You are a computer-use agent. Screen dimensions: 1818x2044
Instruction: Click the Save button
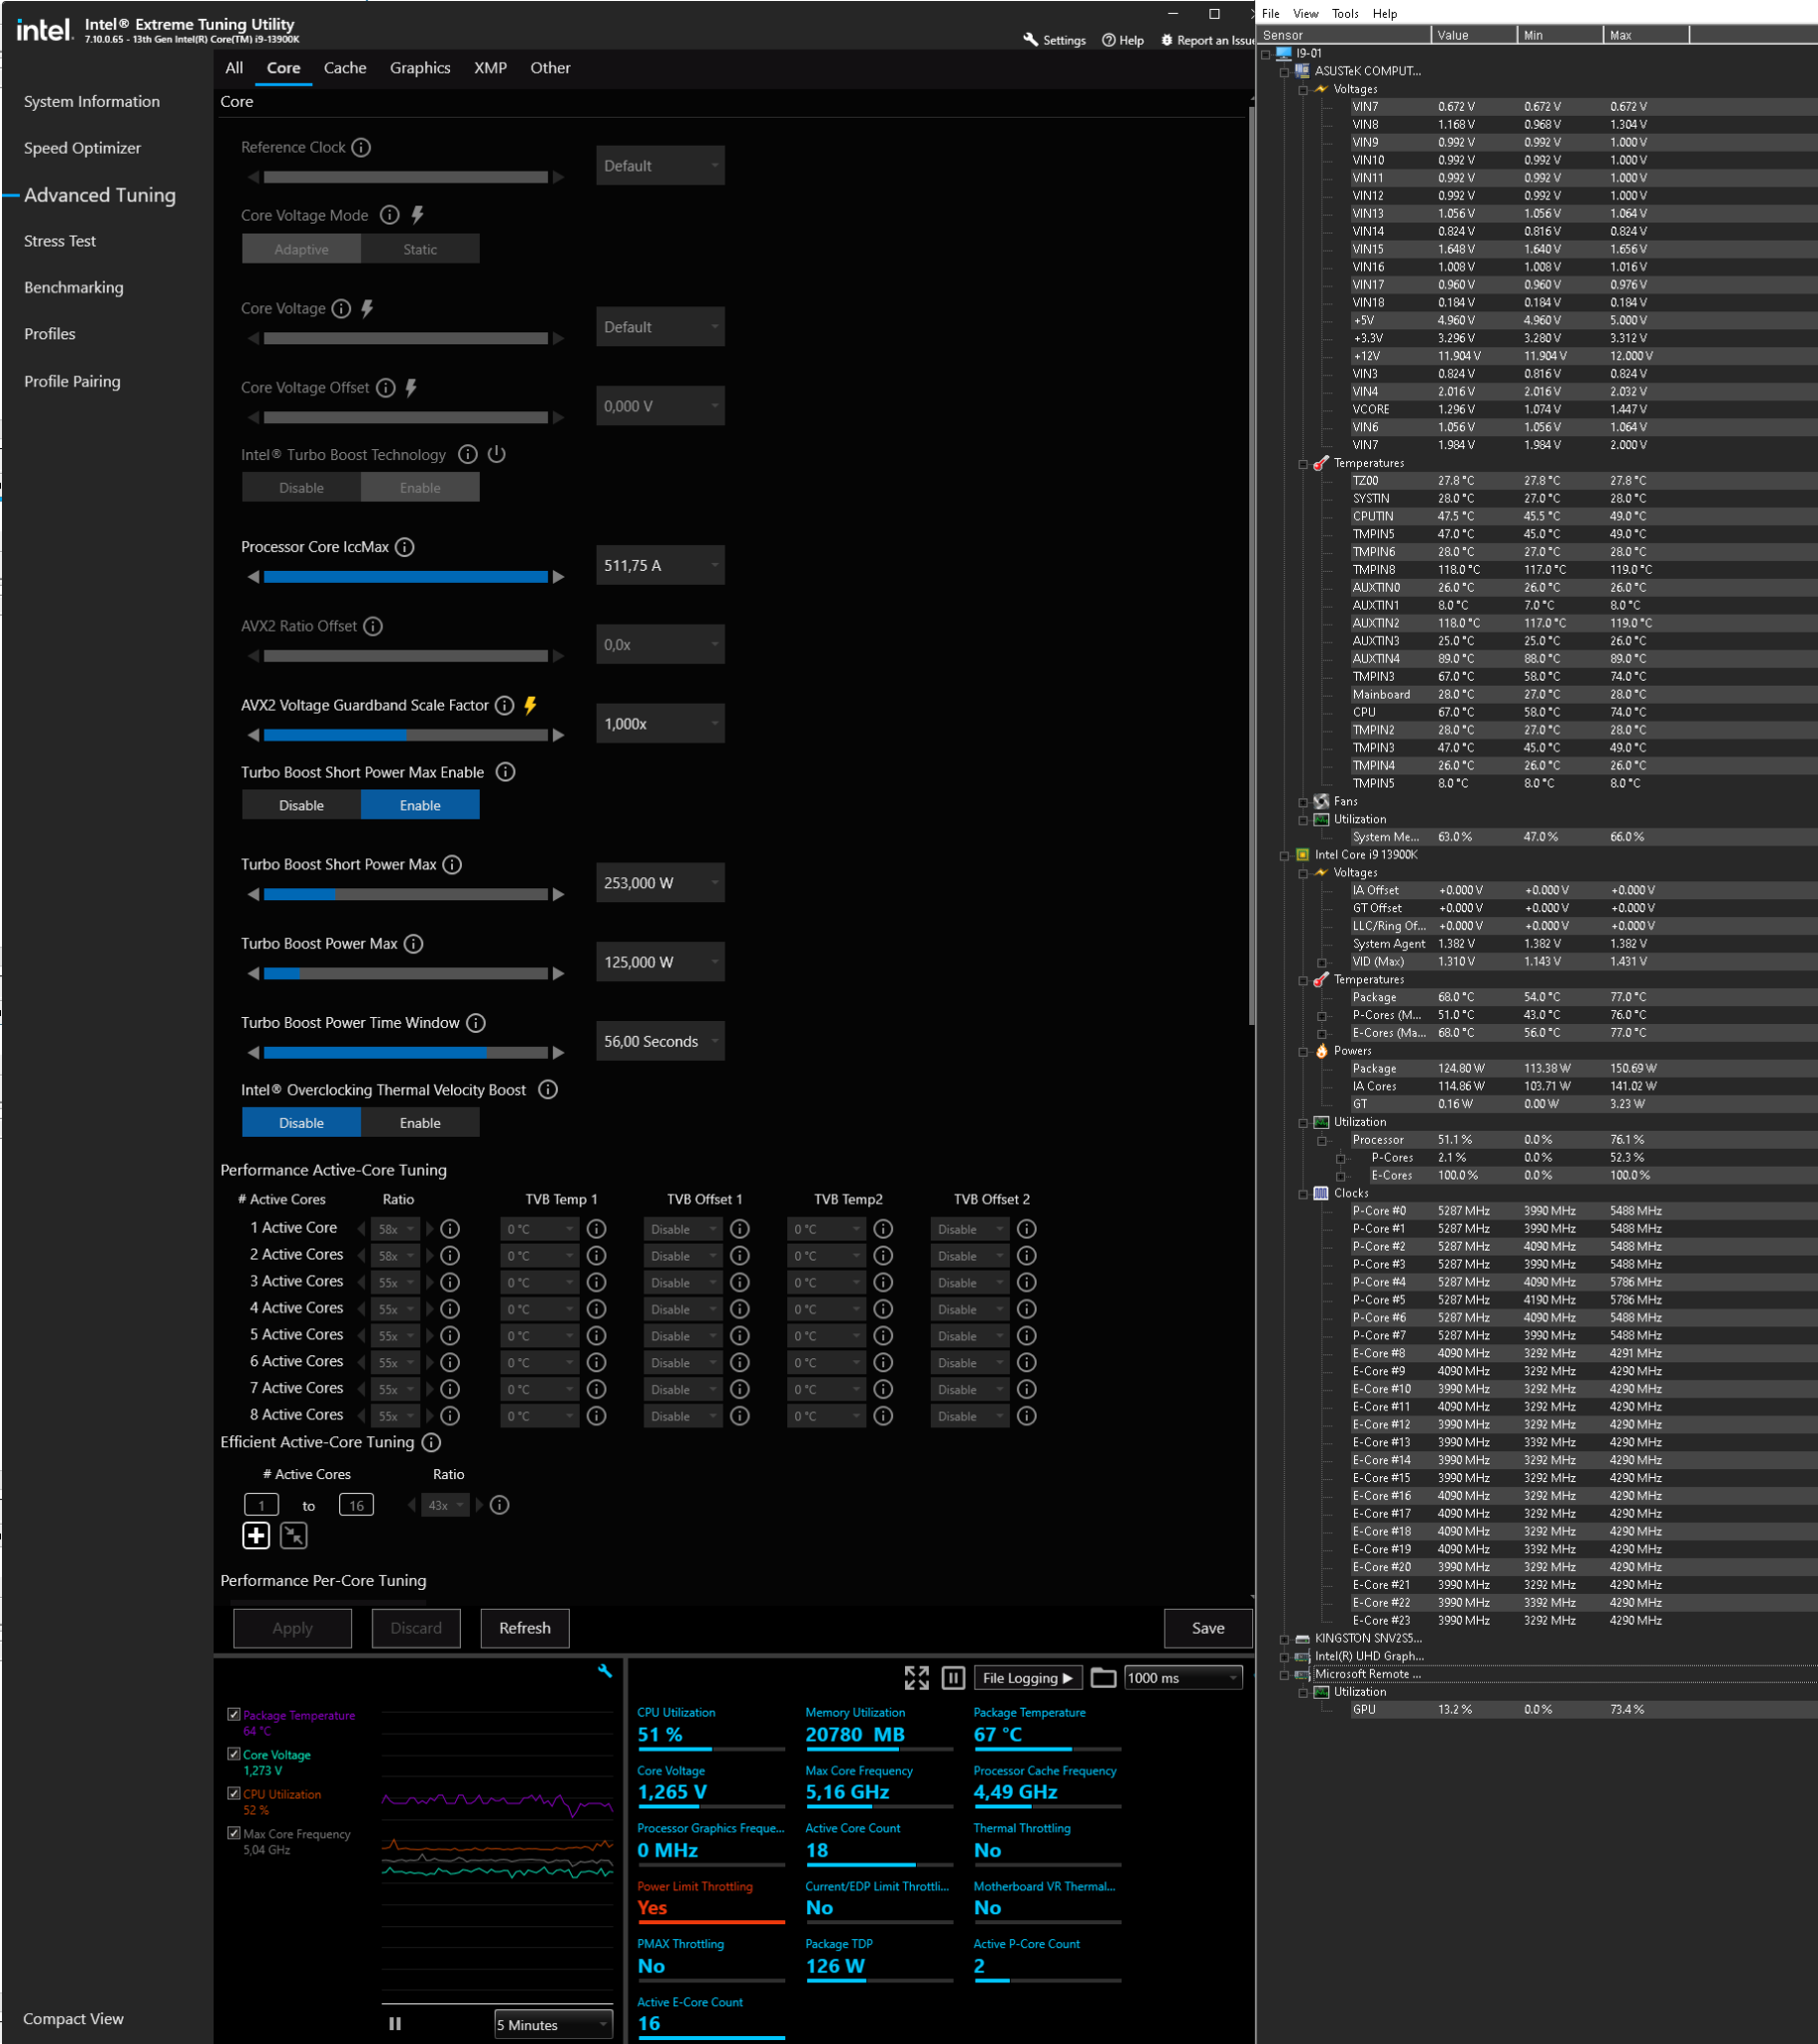1208,1628
